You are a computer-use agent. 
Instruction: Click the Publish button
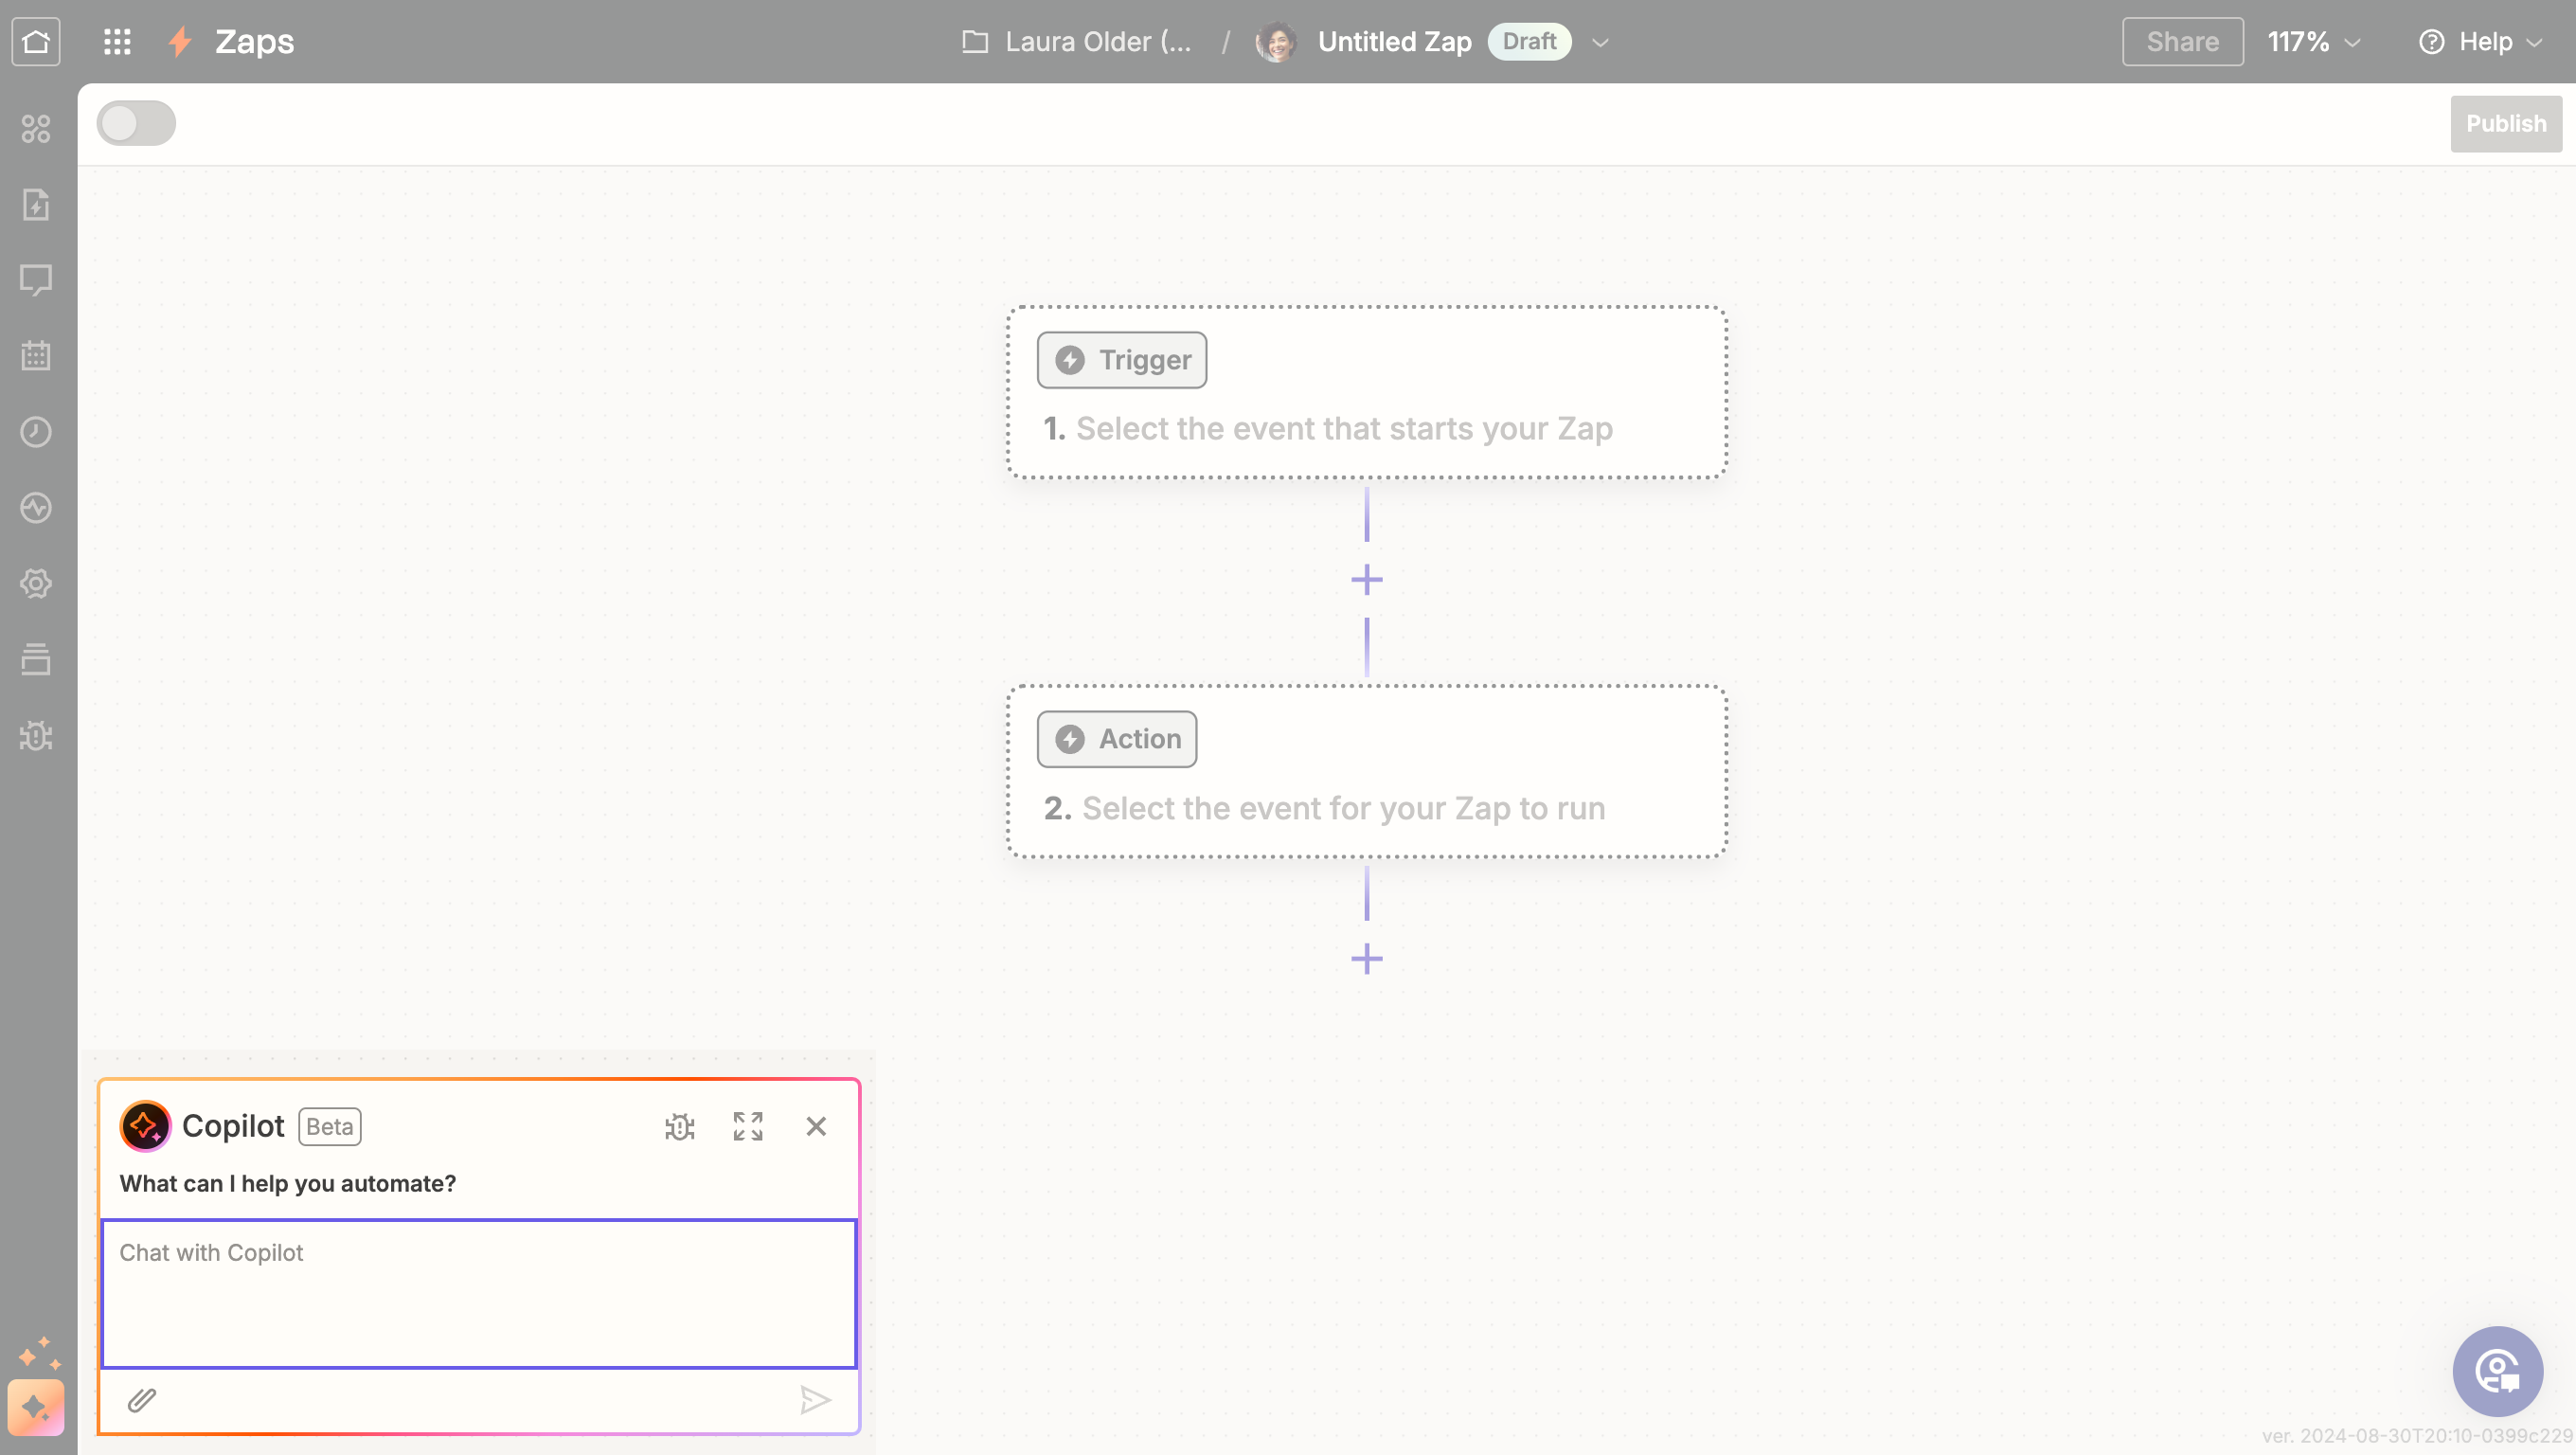(x=2506, y=123)
